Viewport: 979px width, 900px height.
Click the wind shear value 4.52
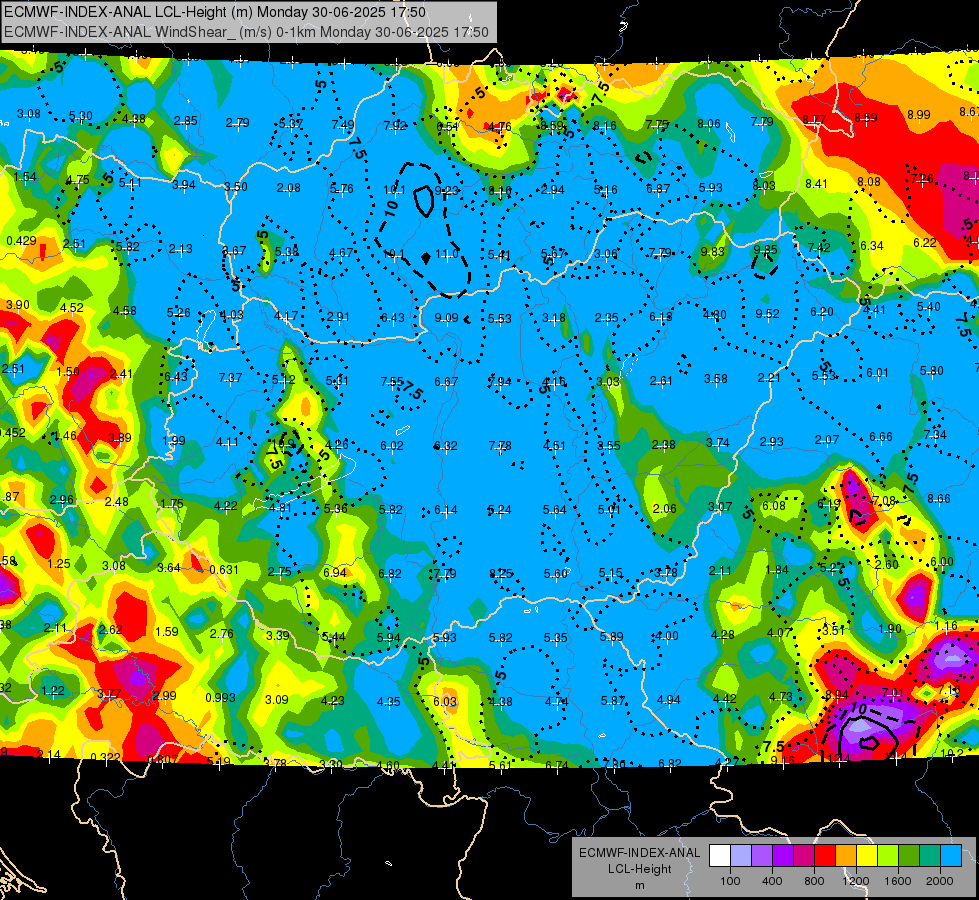pos(72,307)
